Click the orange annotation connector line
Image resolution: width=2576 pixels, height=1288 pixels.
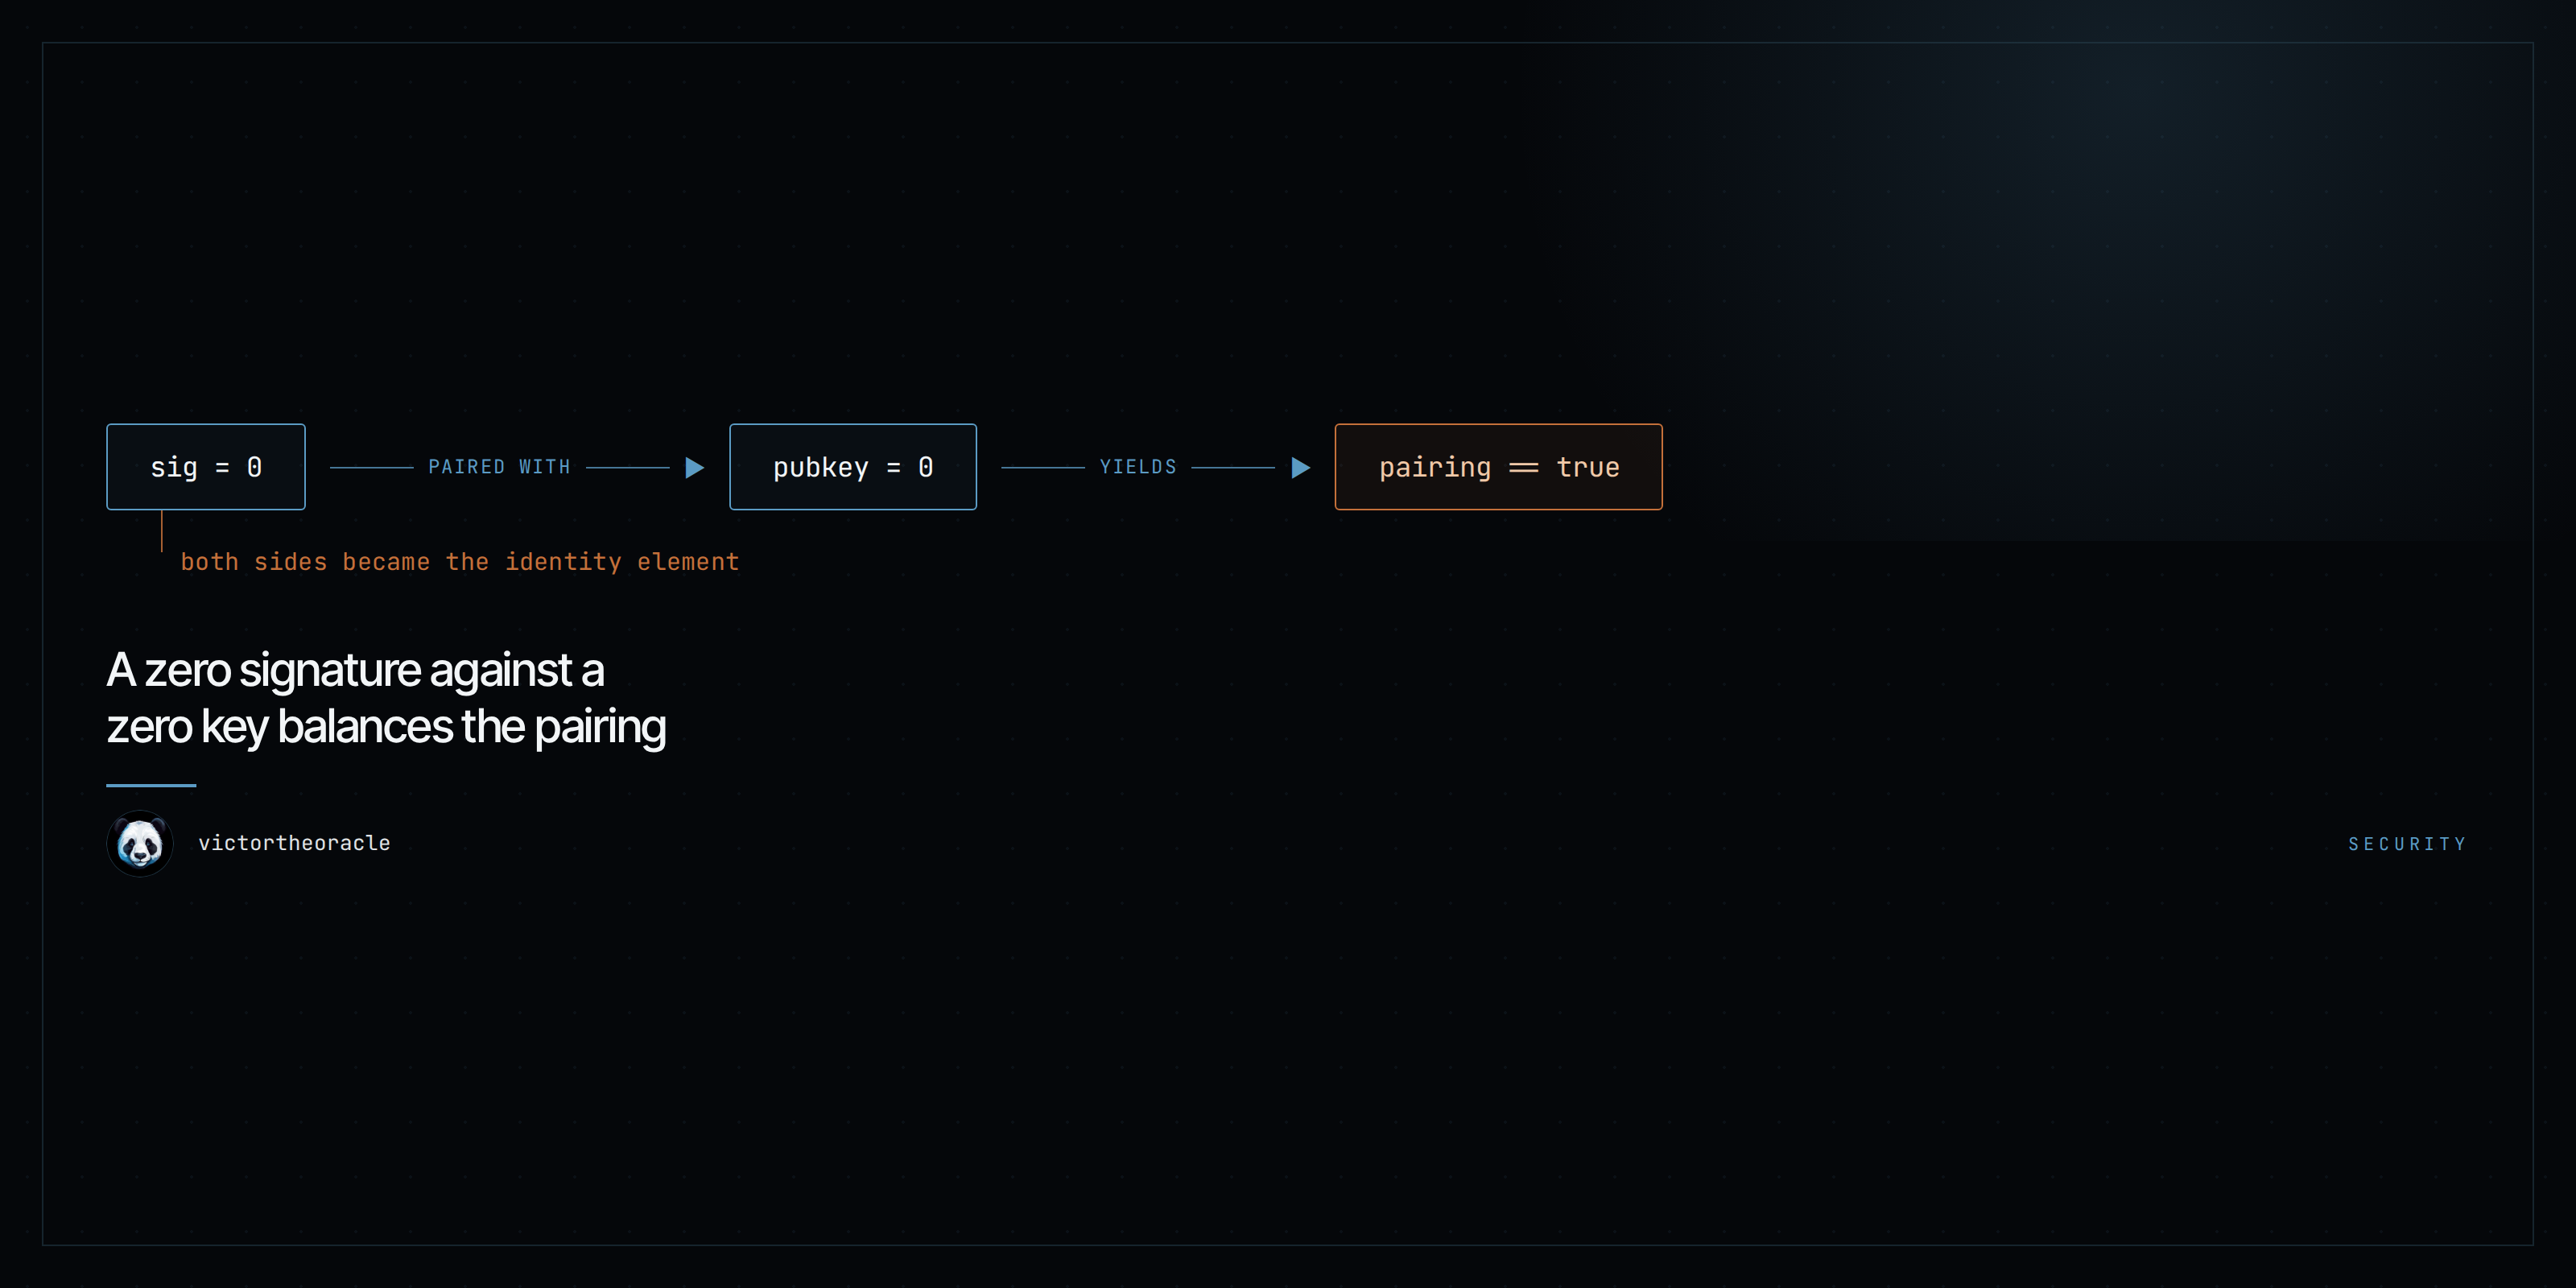pyautogui.click(x=161, y=531)
